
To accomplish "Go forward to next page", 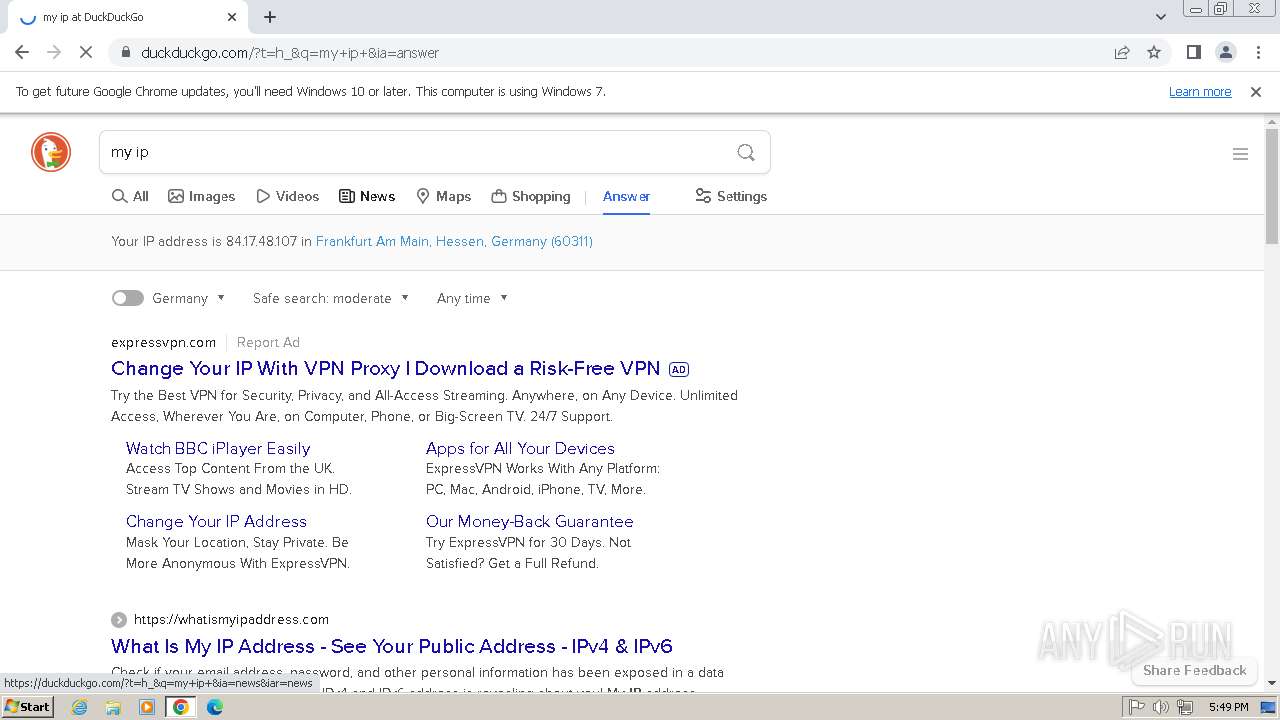I will point(54,52).
